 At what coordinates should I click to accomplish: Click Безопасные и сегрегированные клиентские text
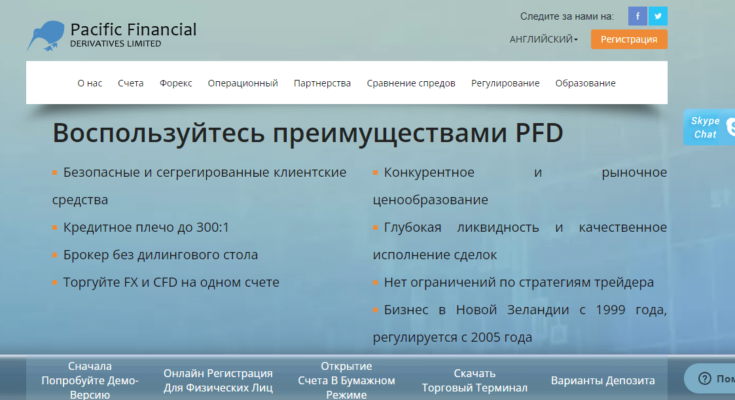point(205,173)
